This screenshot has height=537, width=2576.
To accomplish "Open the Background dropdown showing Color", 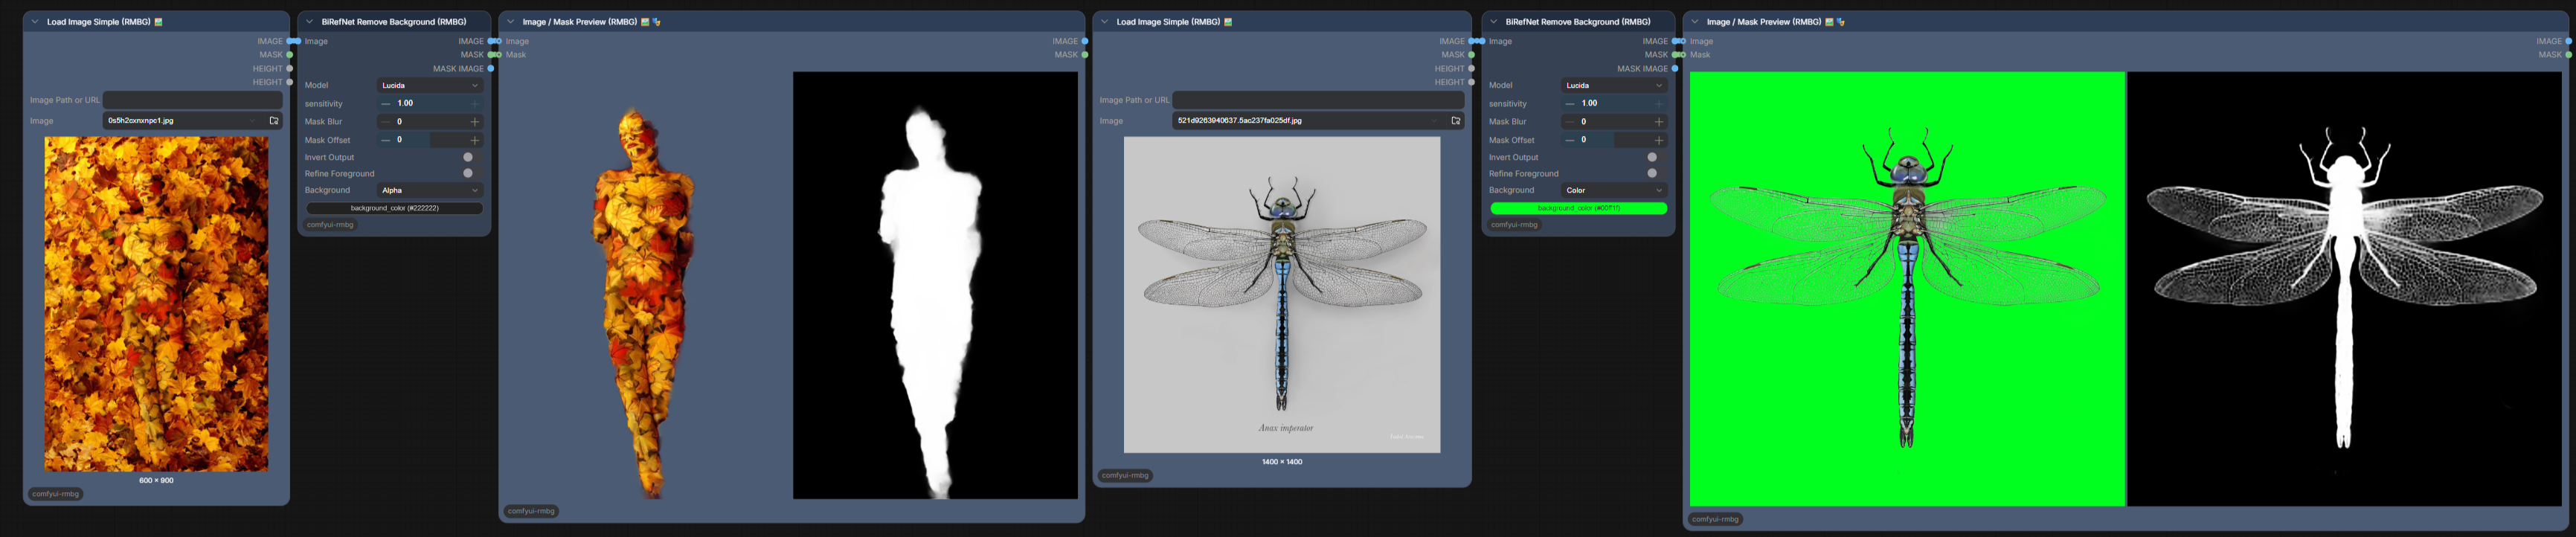I will (x=1614, y=190).
